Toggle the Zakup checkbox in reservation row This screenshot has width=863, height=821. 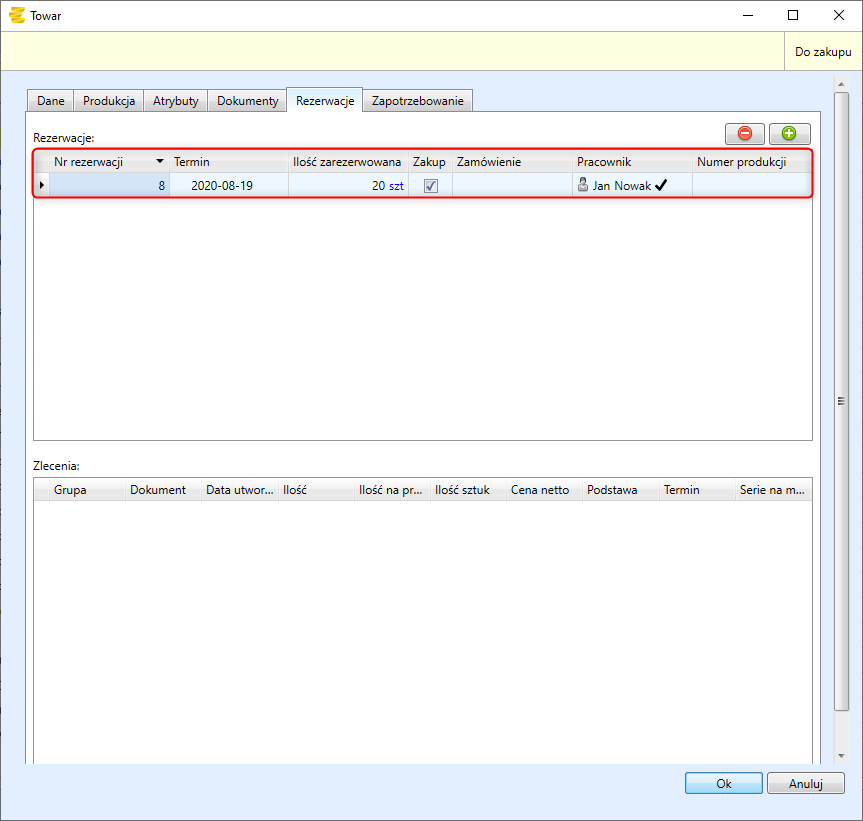click(x=431, y=185)
